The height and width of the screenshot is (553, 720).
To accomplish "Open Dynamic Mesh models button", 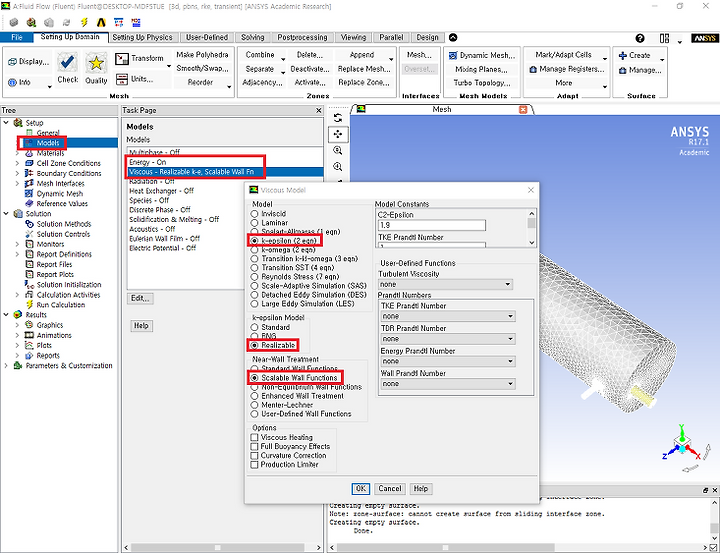I will 483,55.
